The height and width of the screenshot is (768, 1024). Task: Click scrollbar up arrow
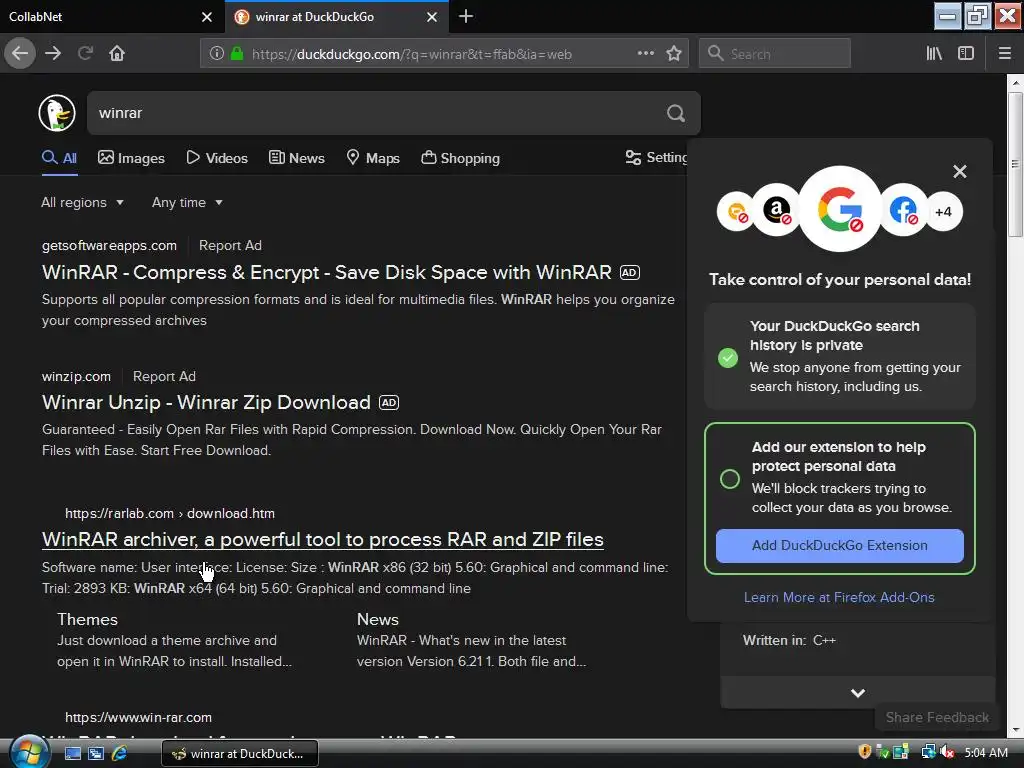point(1015,83)
